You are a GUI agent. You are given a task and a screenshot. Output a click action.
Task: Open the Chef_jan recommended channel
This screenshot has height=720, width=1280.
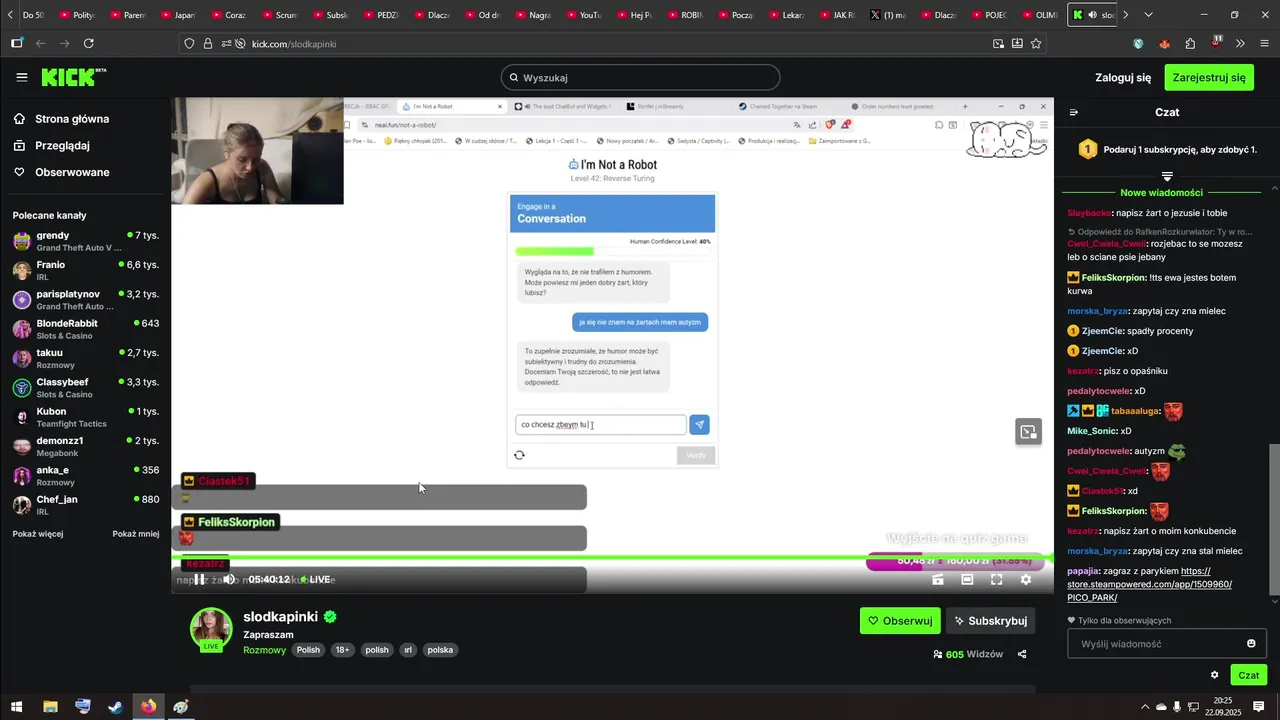(85, 505)
